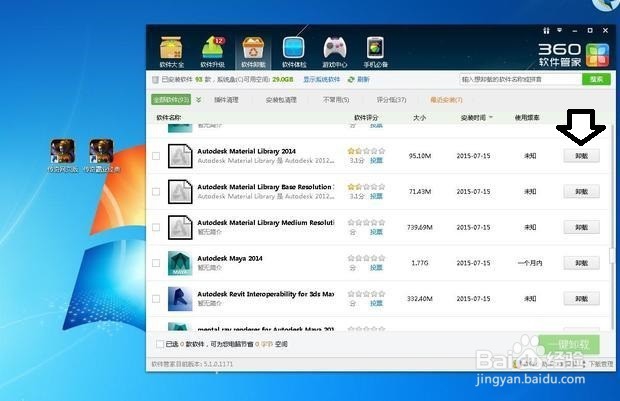620x401 pixels.
Task: Uninstall Autodesk Maya 2014 with 卸载
Action: coord(581,263)
